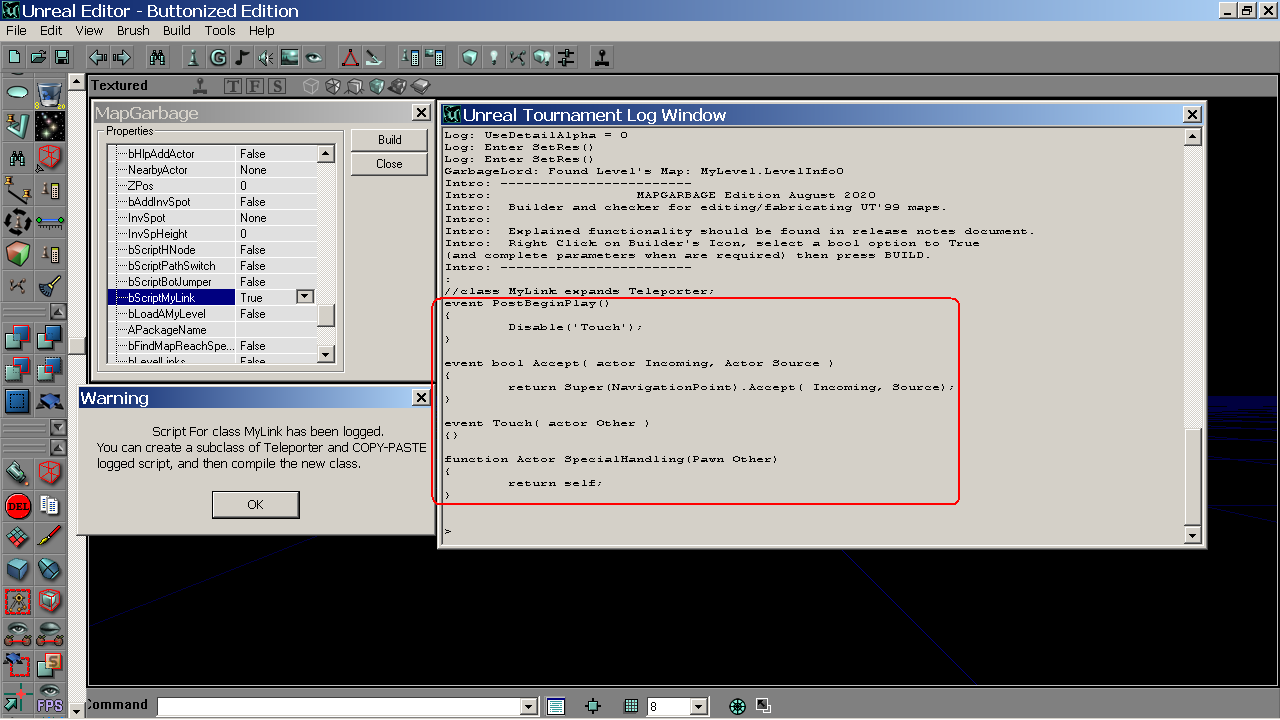Open the Tools menu
Viewport: 1280px width, 720px height.
coord(220,30)
